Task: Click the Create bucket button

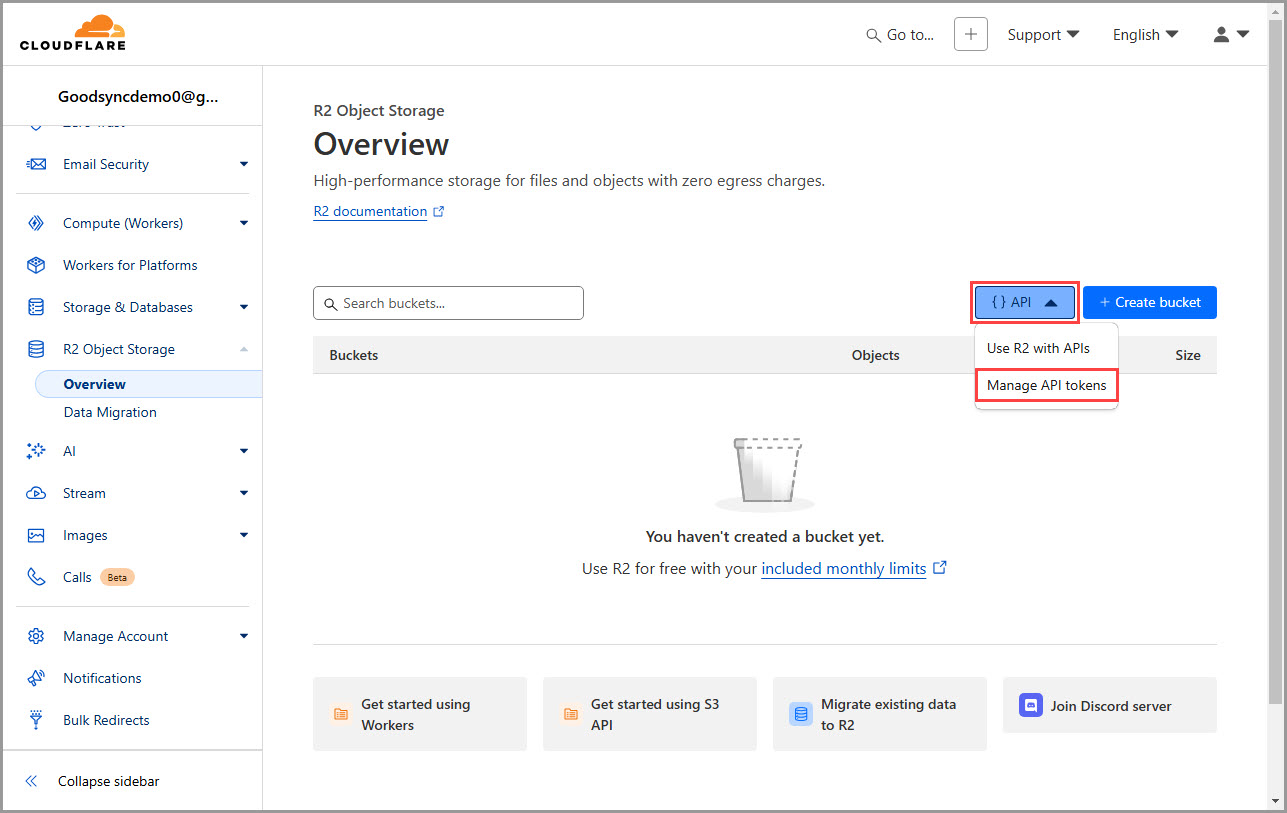Action: [x=1150, y=302]
